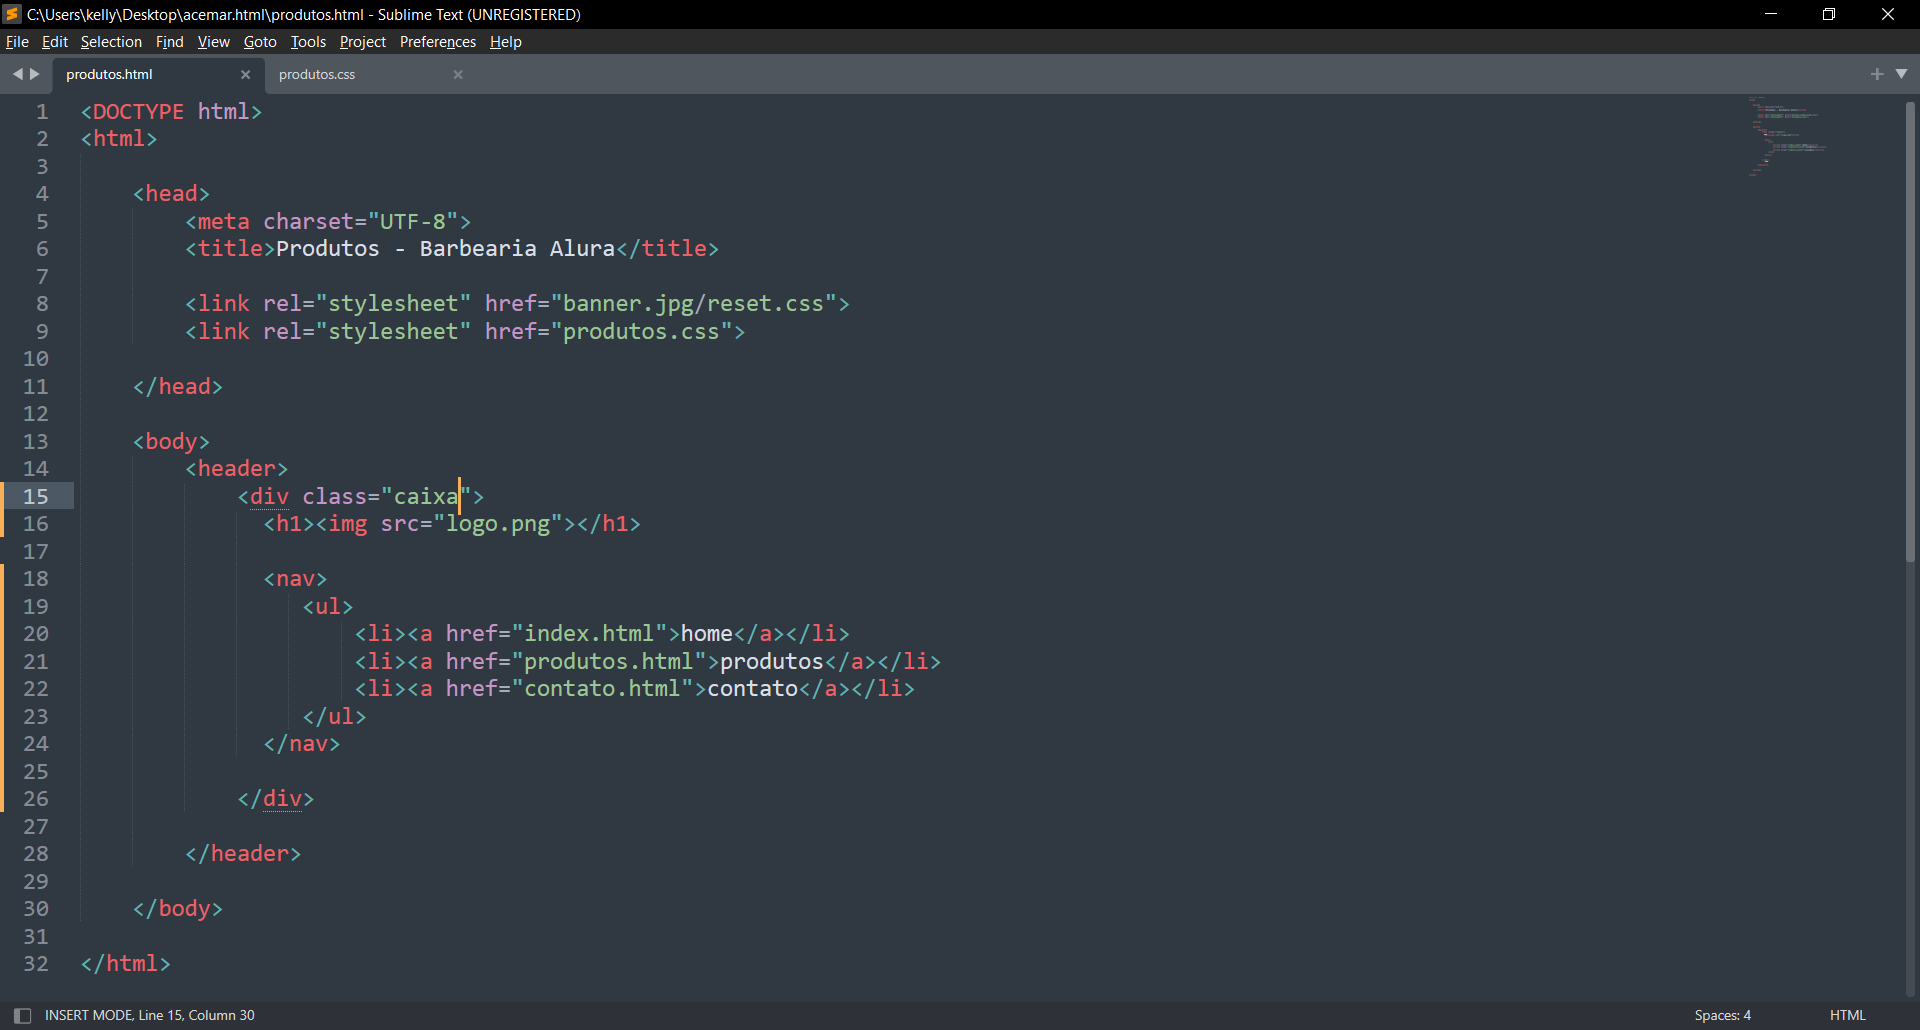Viewport: 1920px width, 1030px height.
Task: Minimize the Sublime Text window
Action: (x=1771, y=14)
